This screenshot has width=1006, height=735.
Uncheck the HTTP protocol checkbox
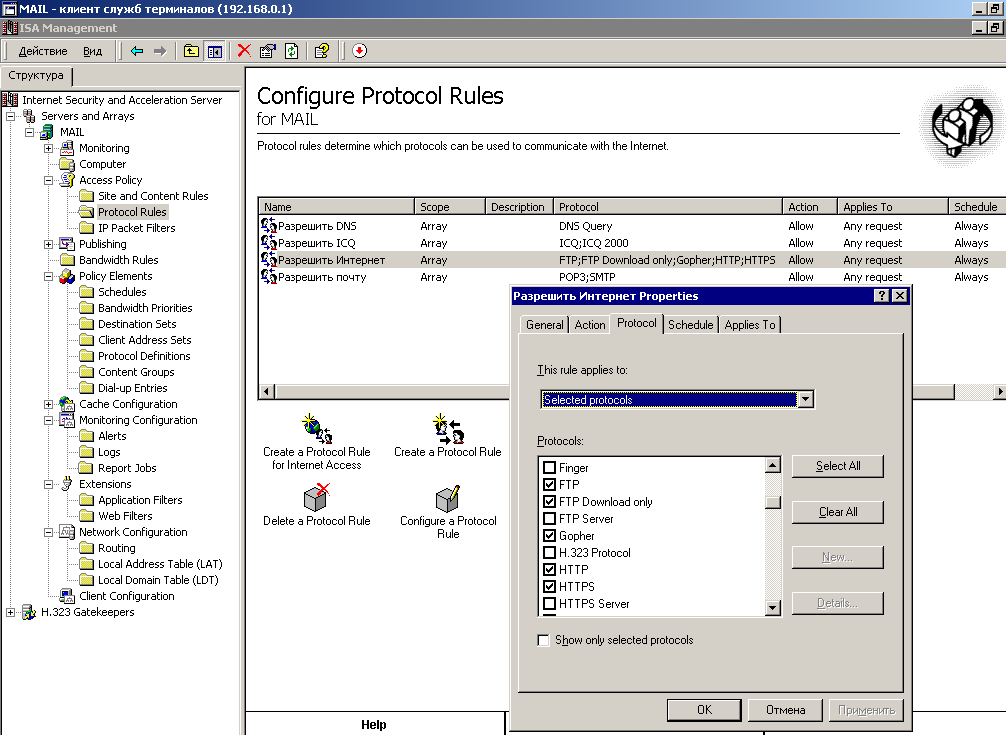point(549,570)
